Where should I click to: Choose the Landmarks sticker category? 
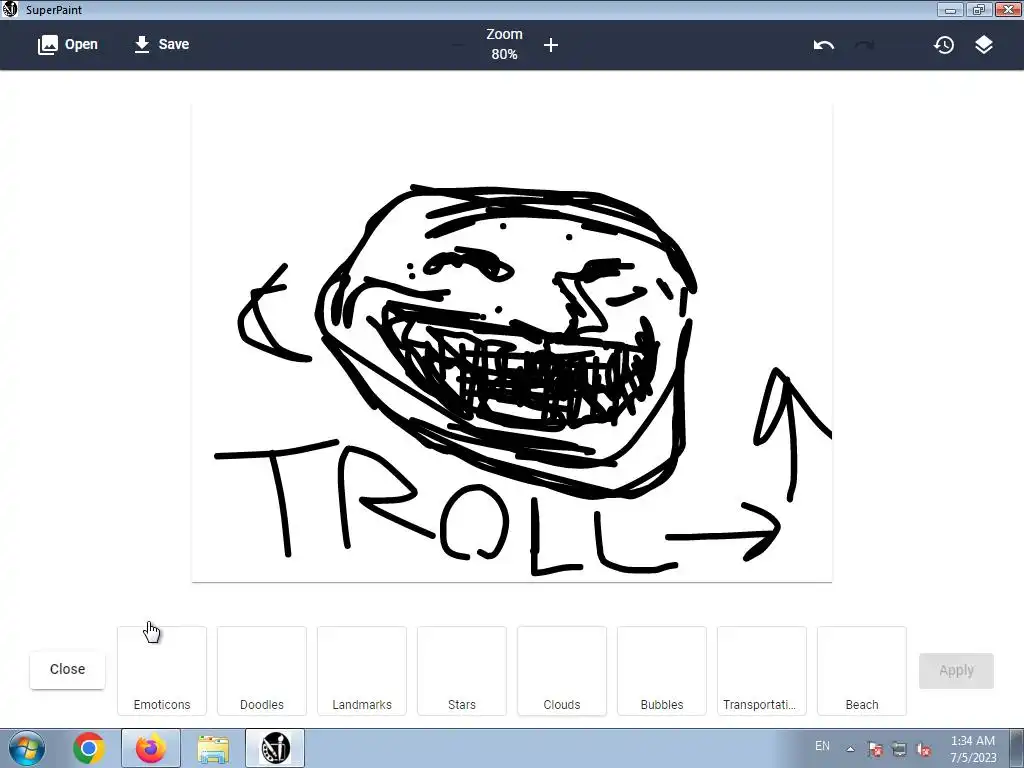[x=362, y=671]
